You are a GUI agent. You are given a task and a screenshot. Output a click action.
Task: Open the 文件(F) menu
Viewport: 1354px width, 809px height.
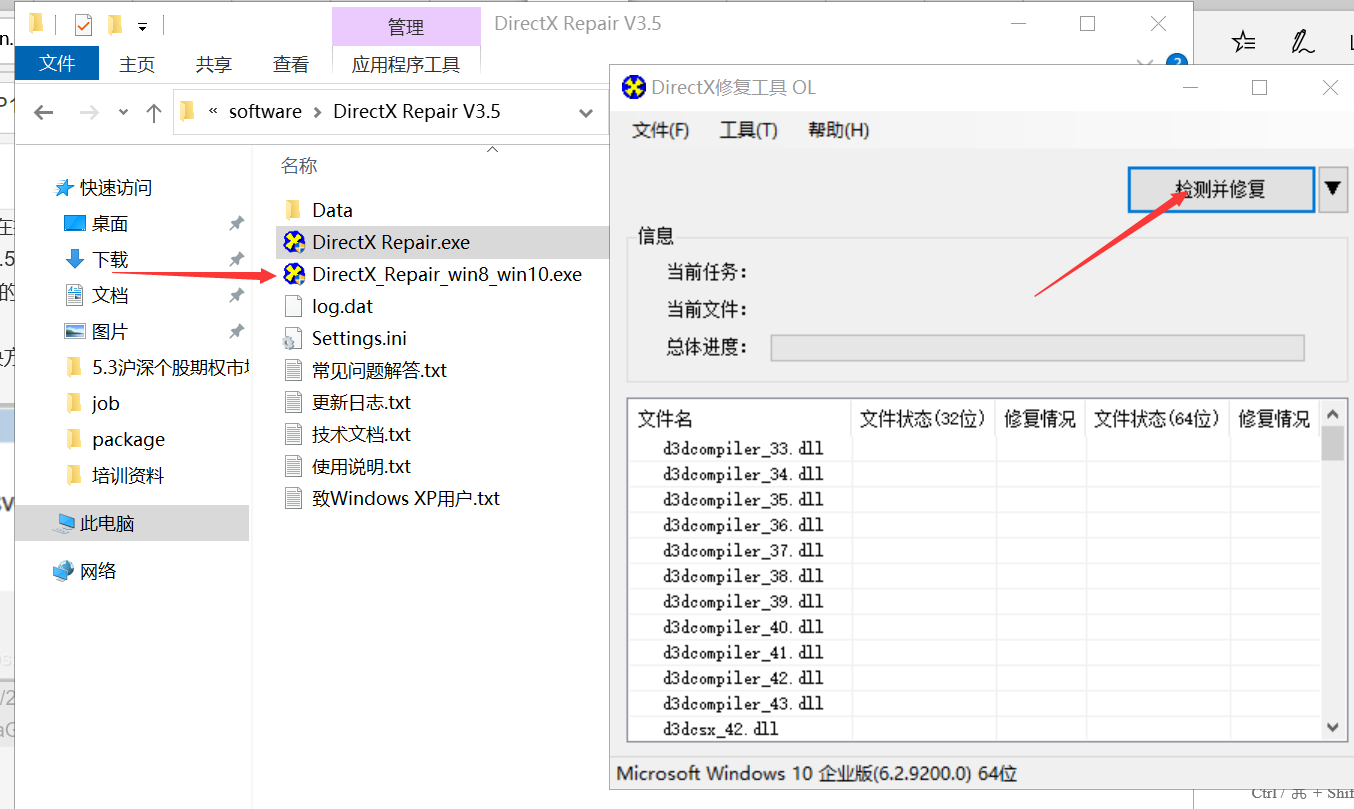pyautogui.click(x=661, y=130)
